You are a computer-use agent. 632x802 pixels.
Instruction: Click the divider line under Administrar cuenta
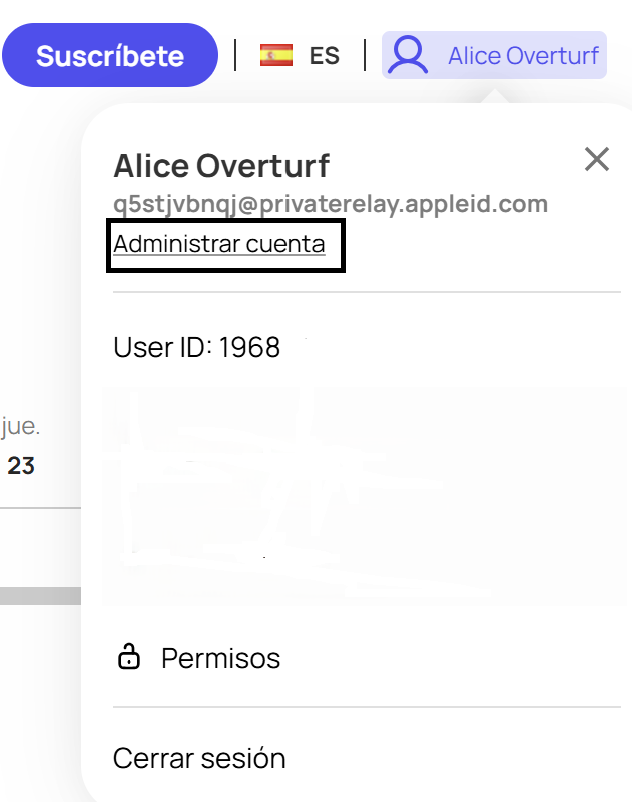pyautogui.click(x=367, y=292)
